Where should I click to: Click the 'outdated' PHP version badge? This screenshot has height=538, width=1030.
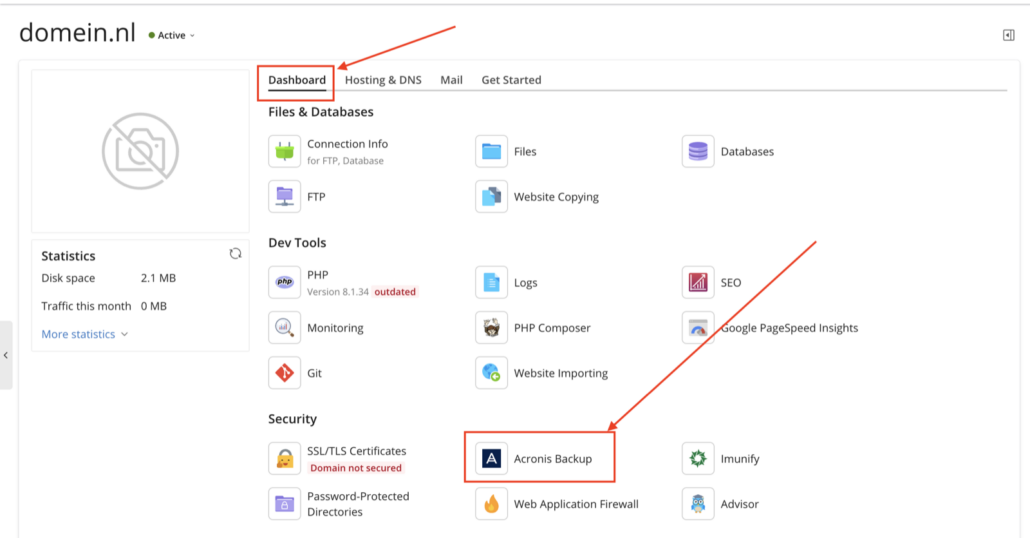(x=395, y=292)
